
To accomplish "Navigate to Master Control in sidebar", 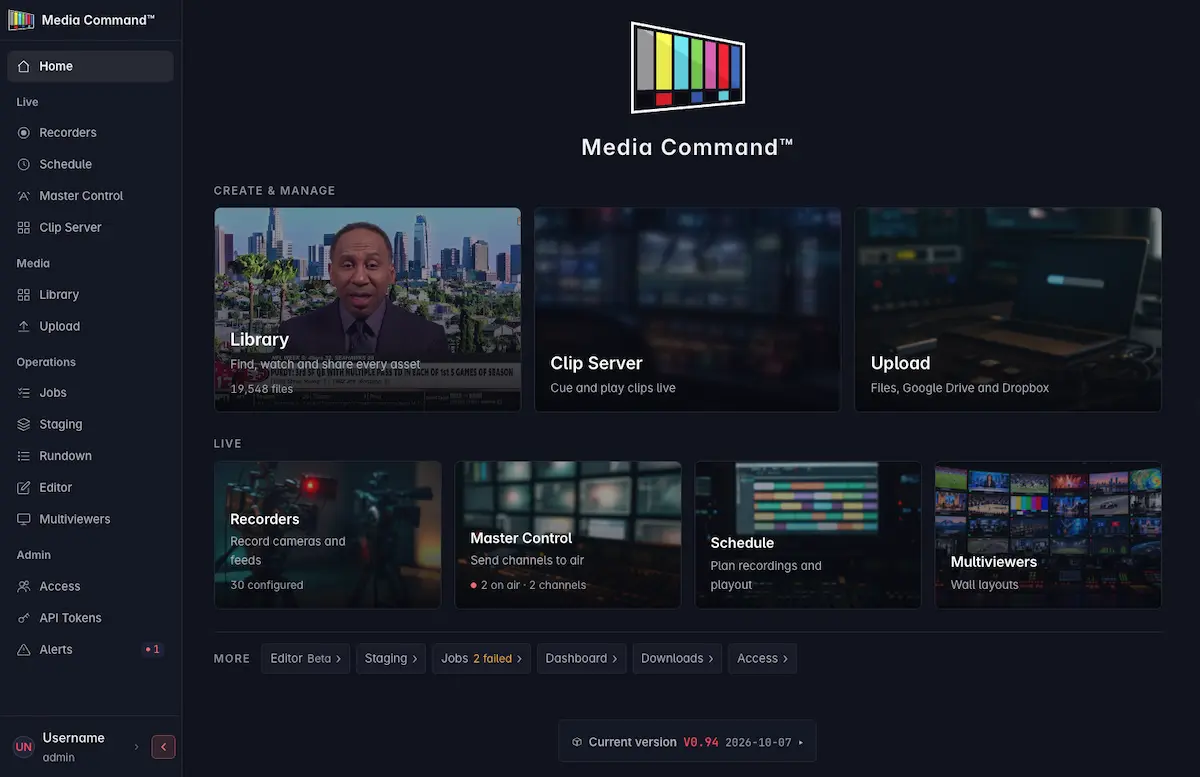I will pyautogui.click(x=90, y=196).
